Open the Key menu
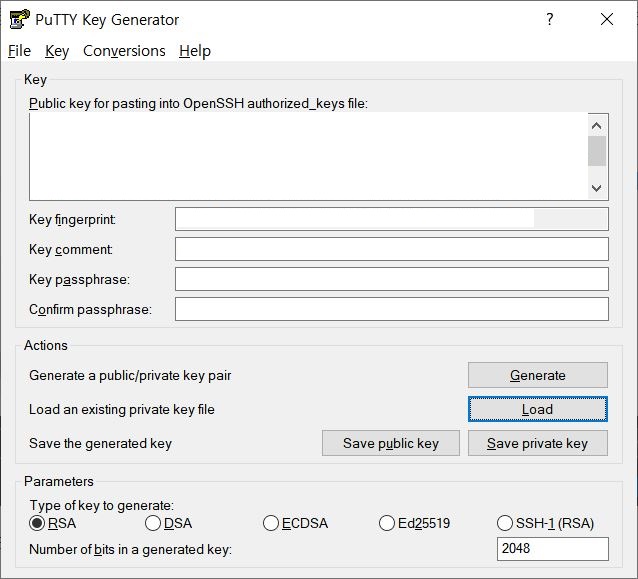Viewport: 638px width, 579px height. coord(57,51)
